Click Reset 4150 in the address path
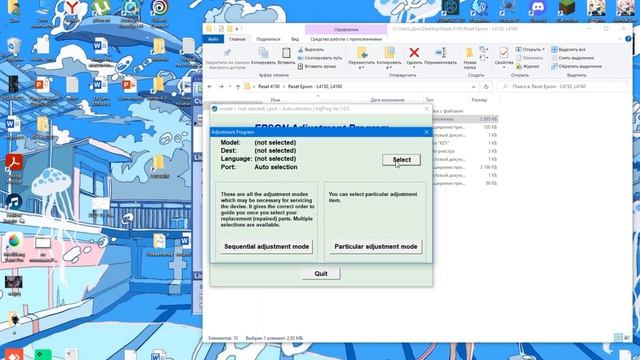This screenshot has height=360, width=640. coord(269,87)
